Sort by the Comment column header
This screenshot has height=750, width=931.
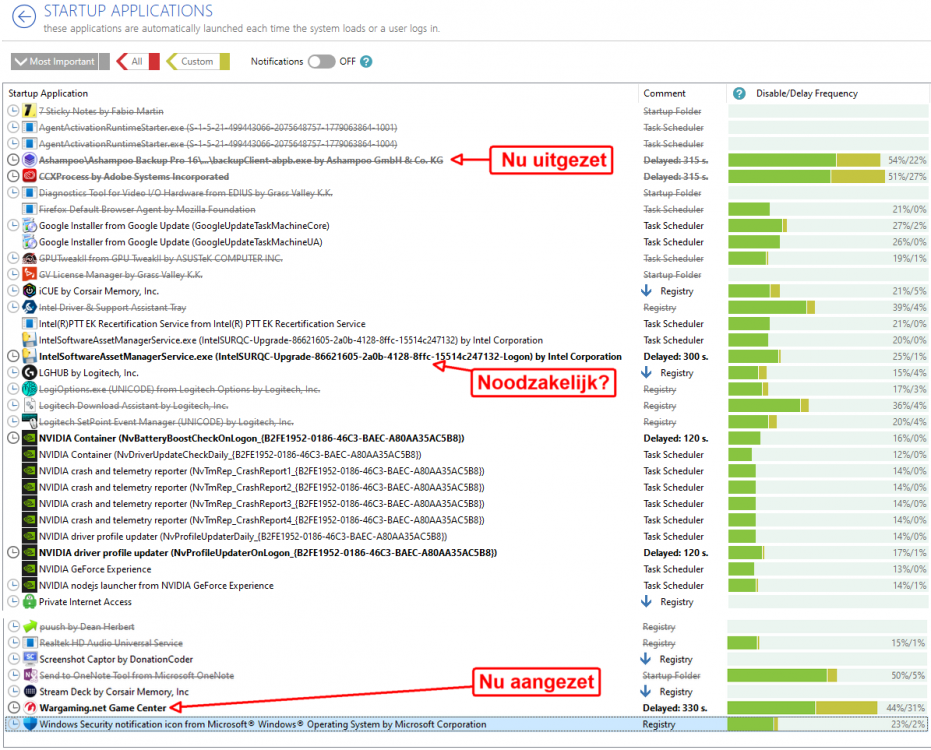pos(664,93)
